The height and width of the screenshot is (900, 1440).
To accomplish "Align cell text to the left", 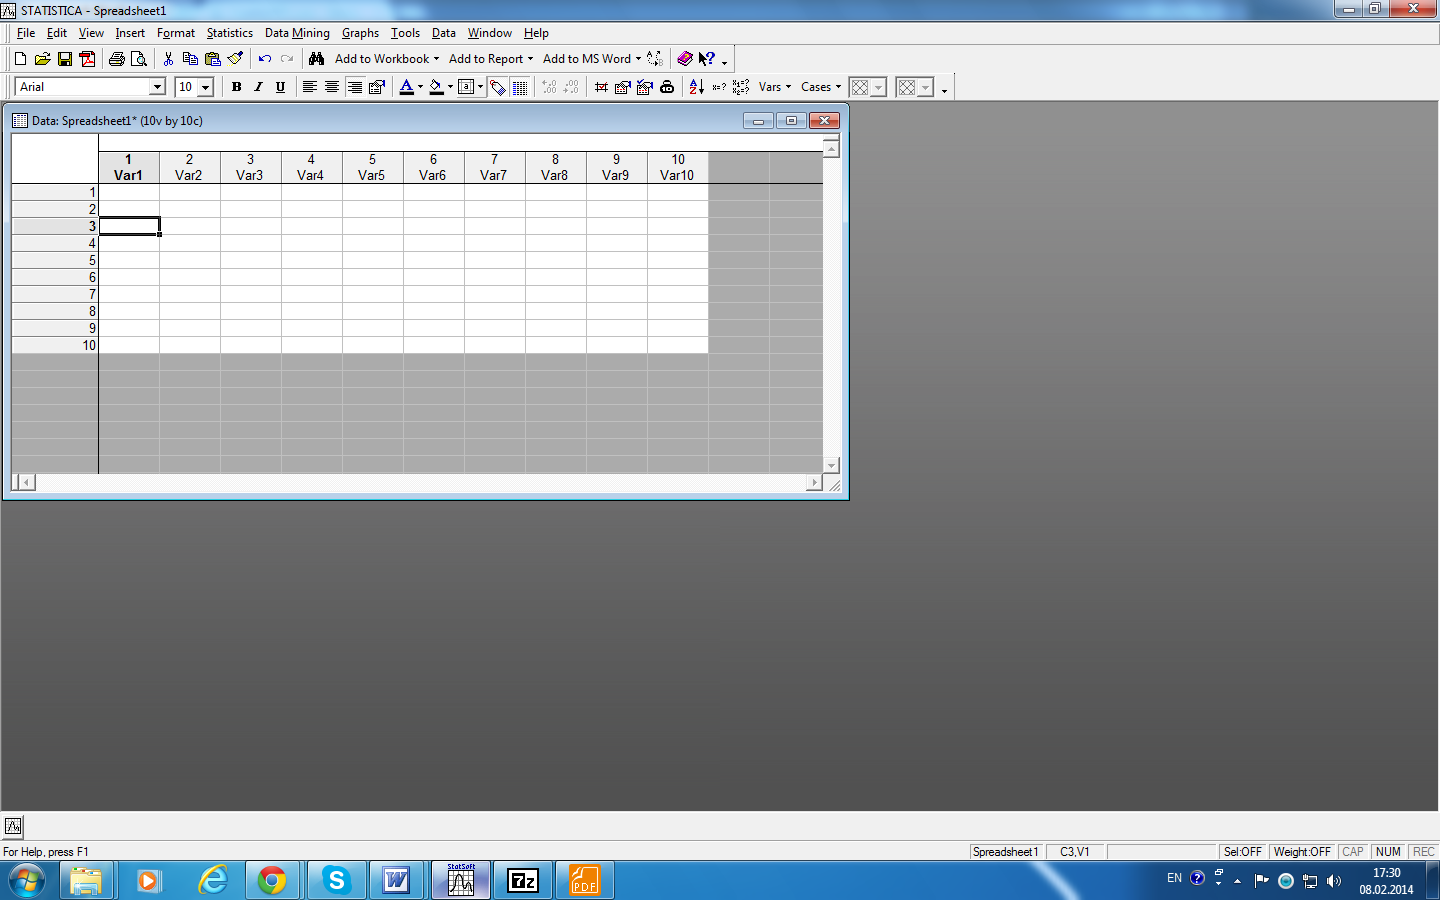I will [x=310, y=87].
